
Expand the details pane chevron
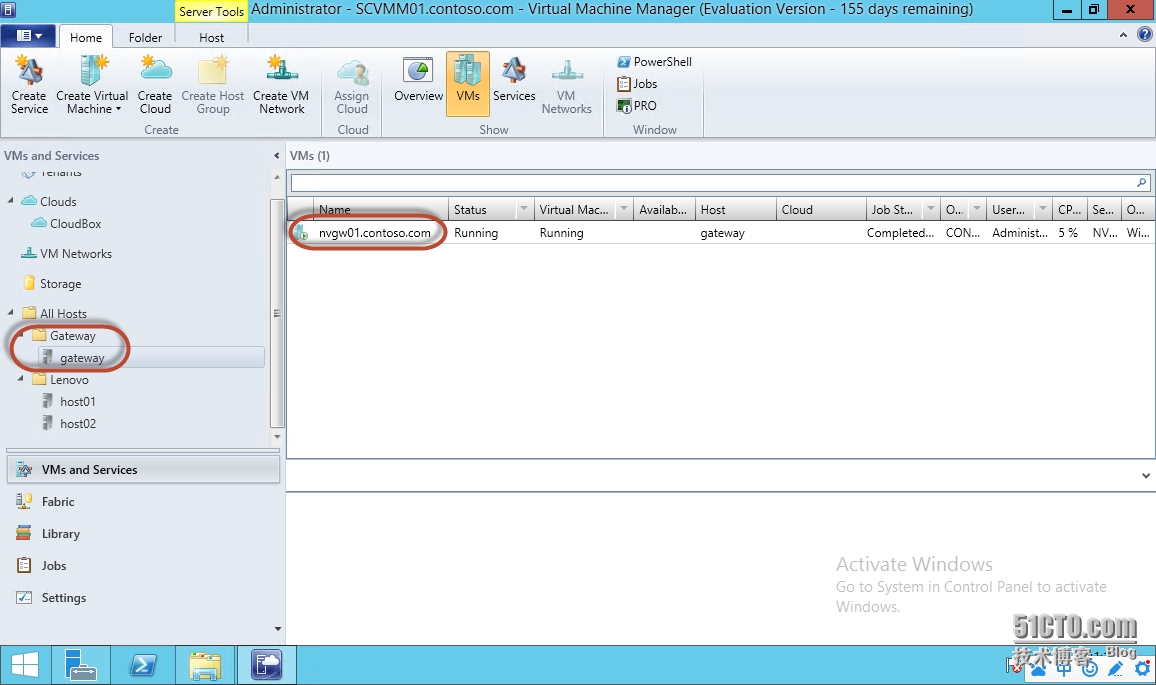tap(1146, 476)
